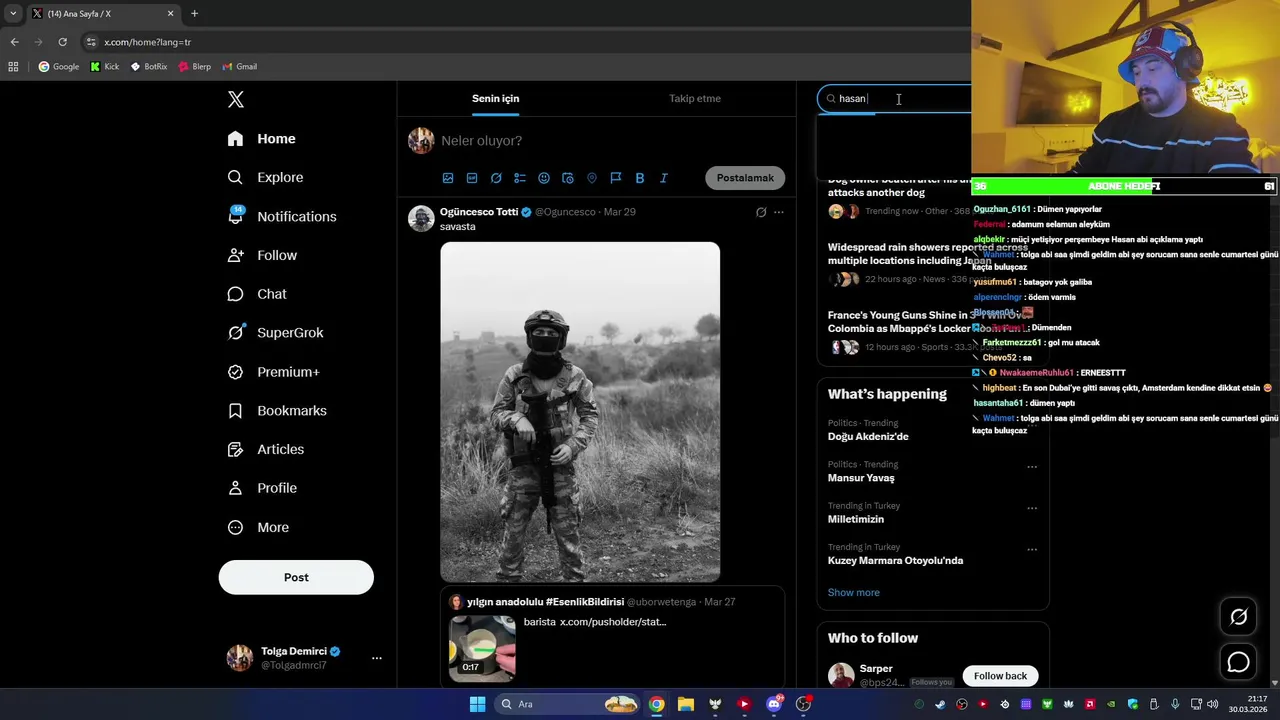Viewport: 1280px width, 720px height.
Task: Close the Ana Sayfa / X tab
Action: tap(170, 14)
